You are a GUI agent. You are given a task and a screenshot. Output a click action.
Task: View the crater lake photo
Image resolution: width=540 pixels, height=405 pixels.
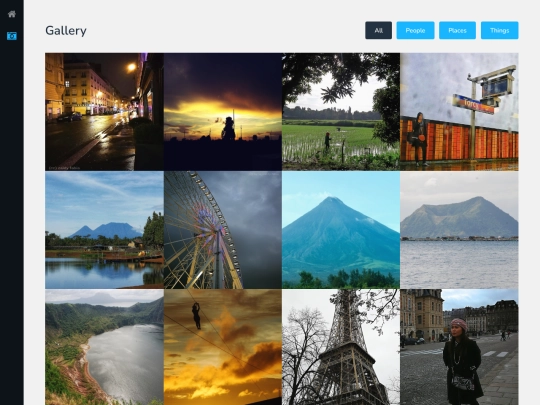point(104,347)
